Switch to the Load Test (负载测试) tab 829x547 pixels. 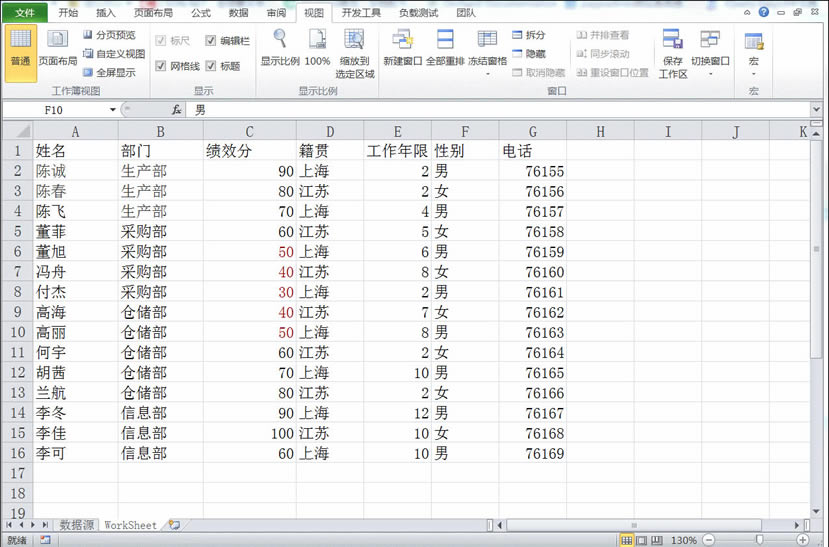pyautogui.click(x=418, y=13)
